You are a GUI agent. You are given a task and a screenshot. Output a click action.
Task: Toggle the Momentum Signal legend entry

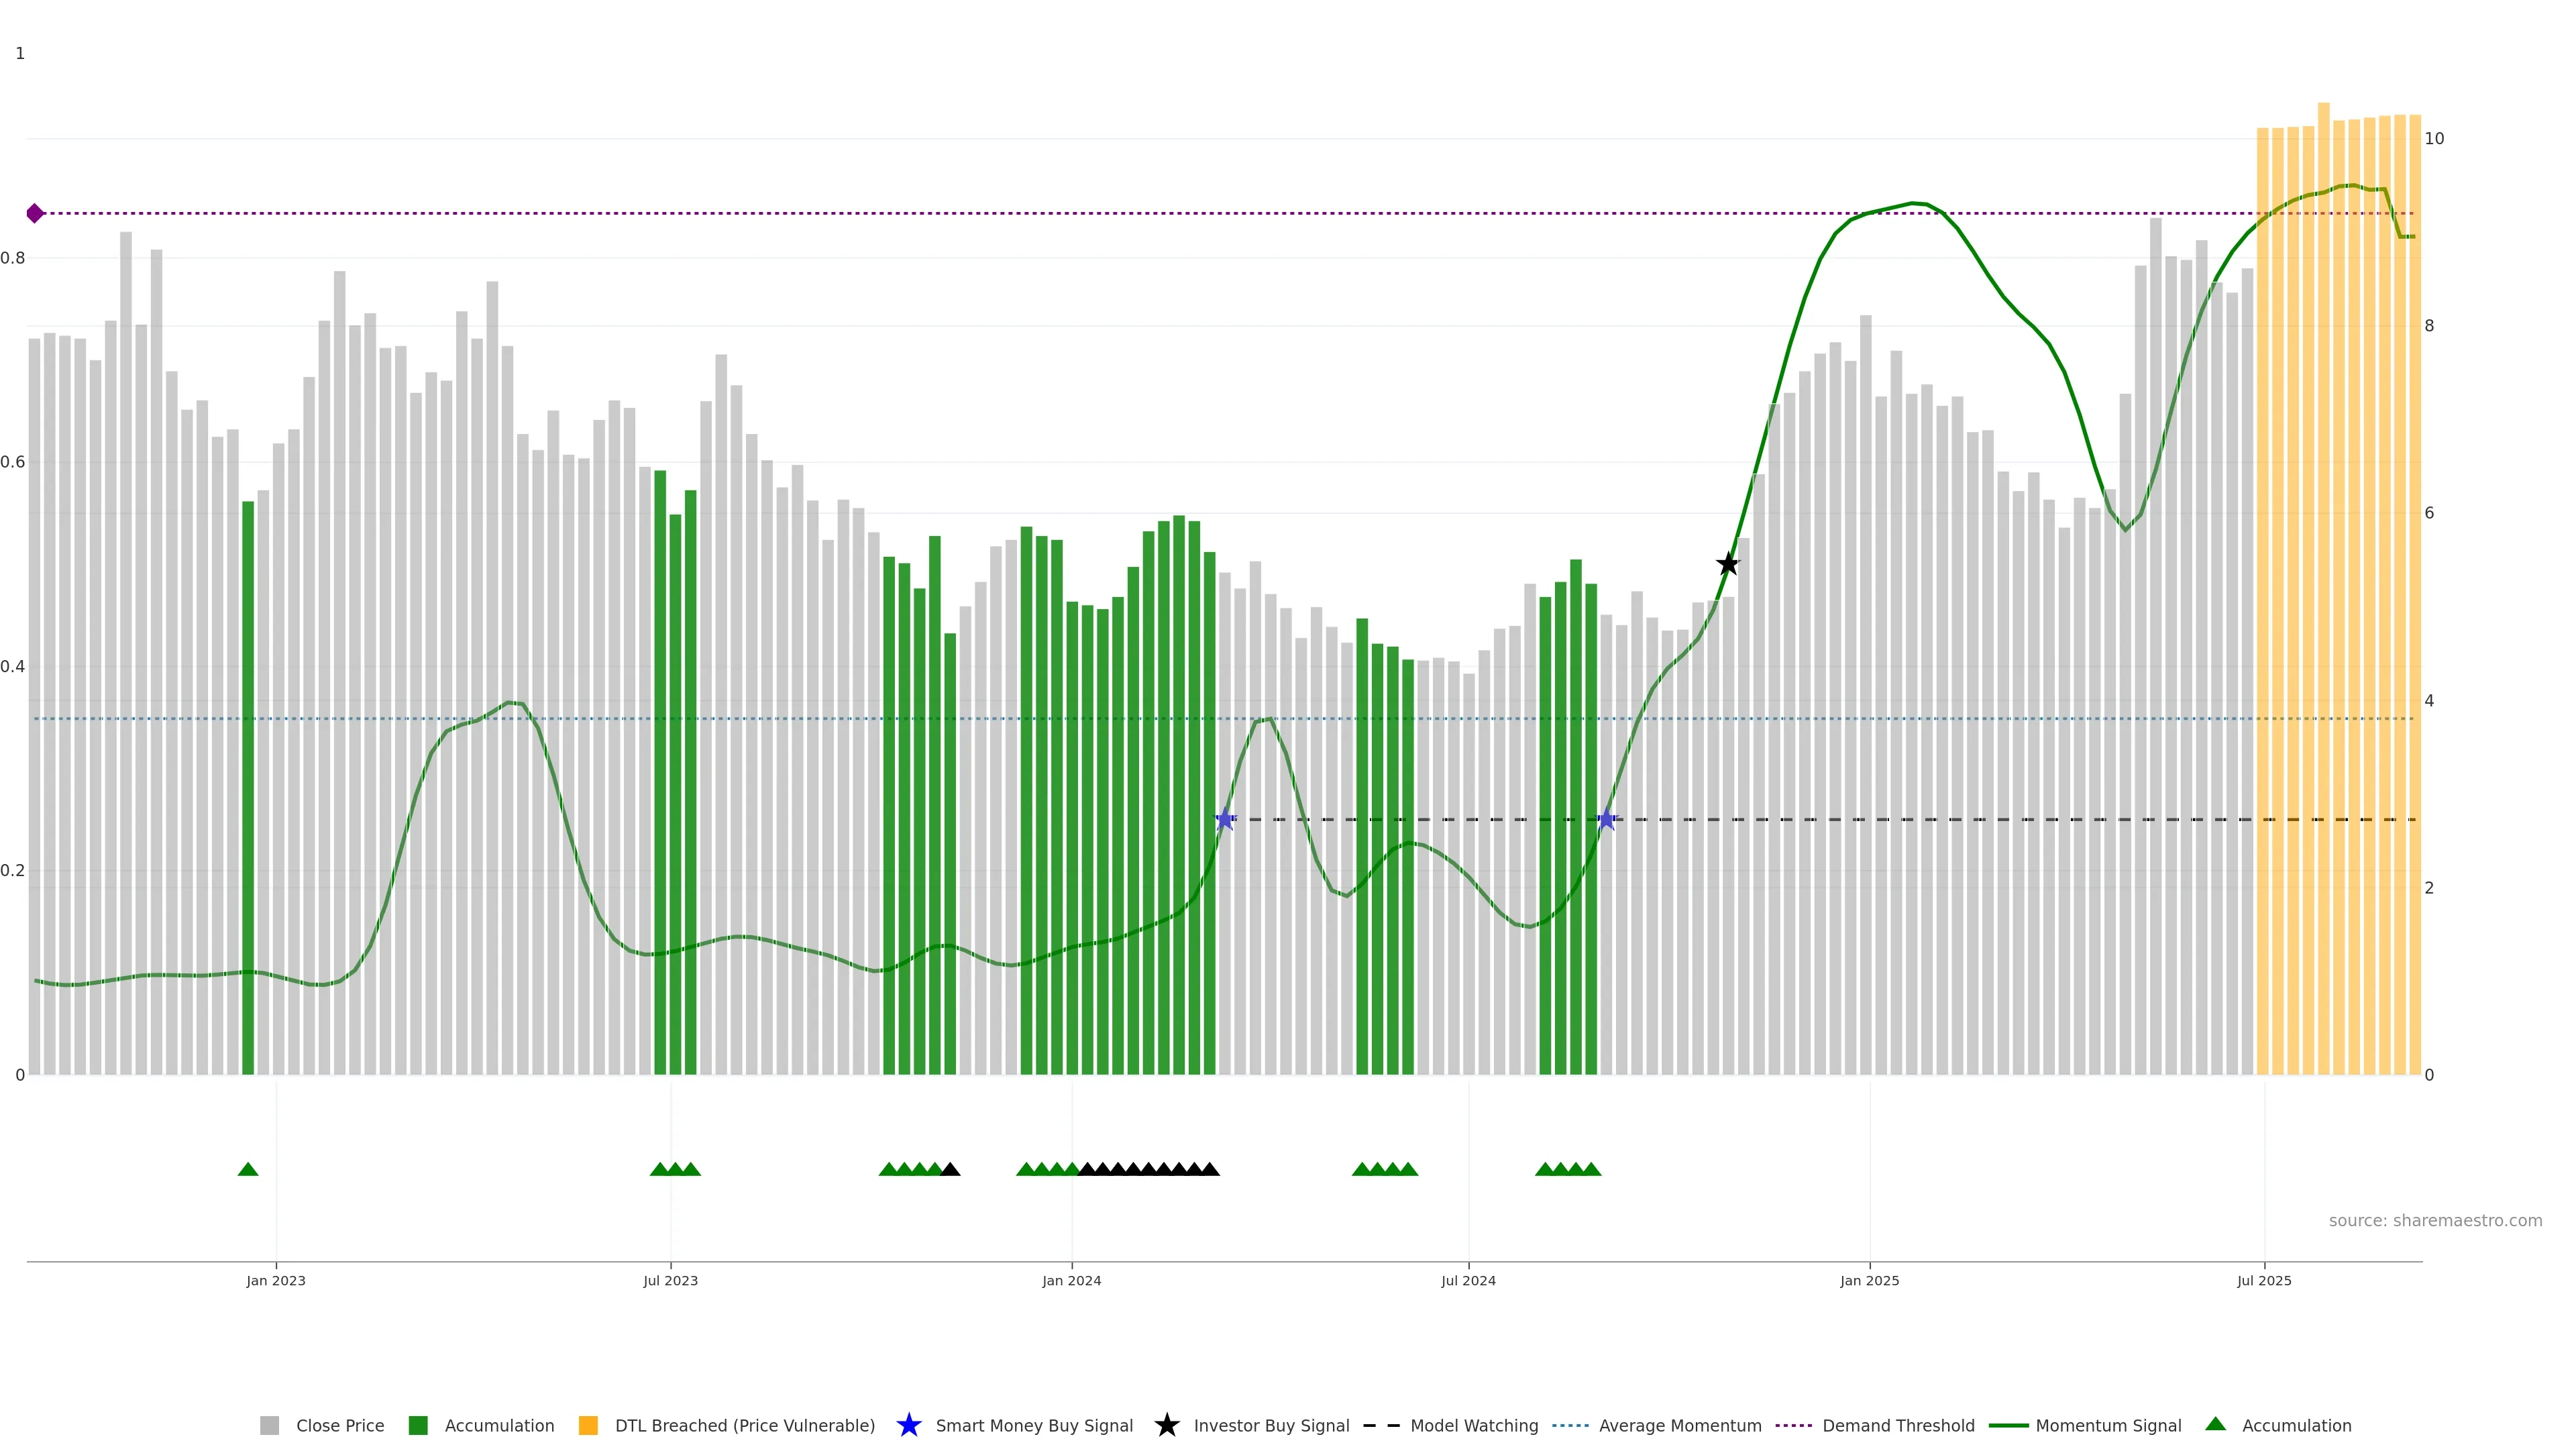(2108, 1425)
